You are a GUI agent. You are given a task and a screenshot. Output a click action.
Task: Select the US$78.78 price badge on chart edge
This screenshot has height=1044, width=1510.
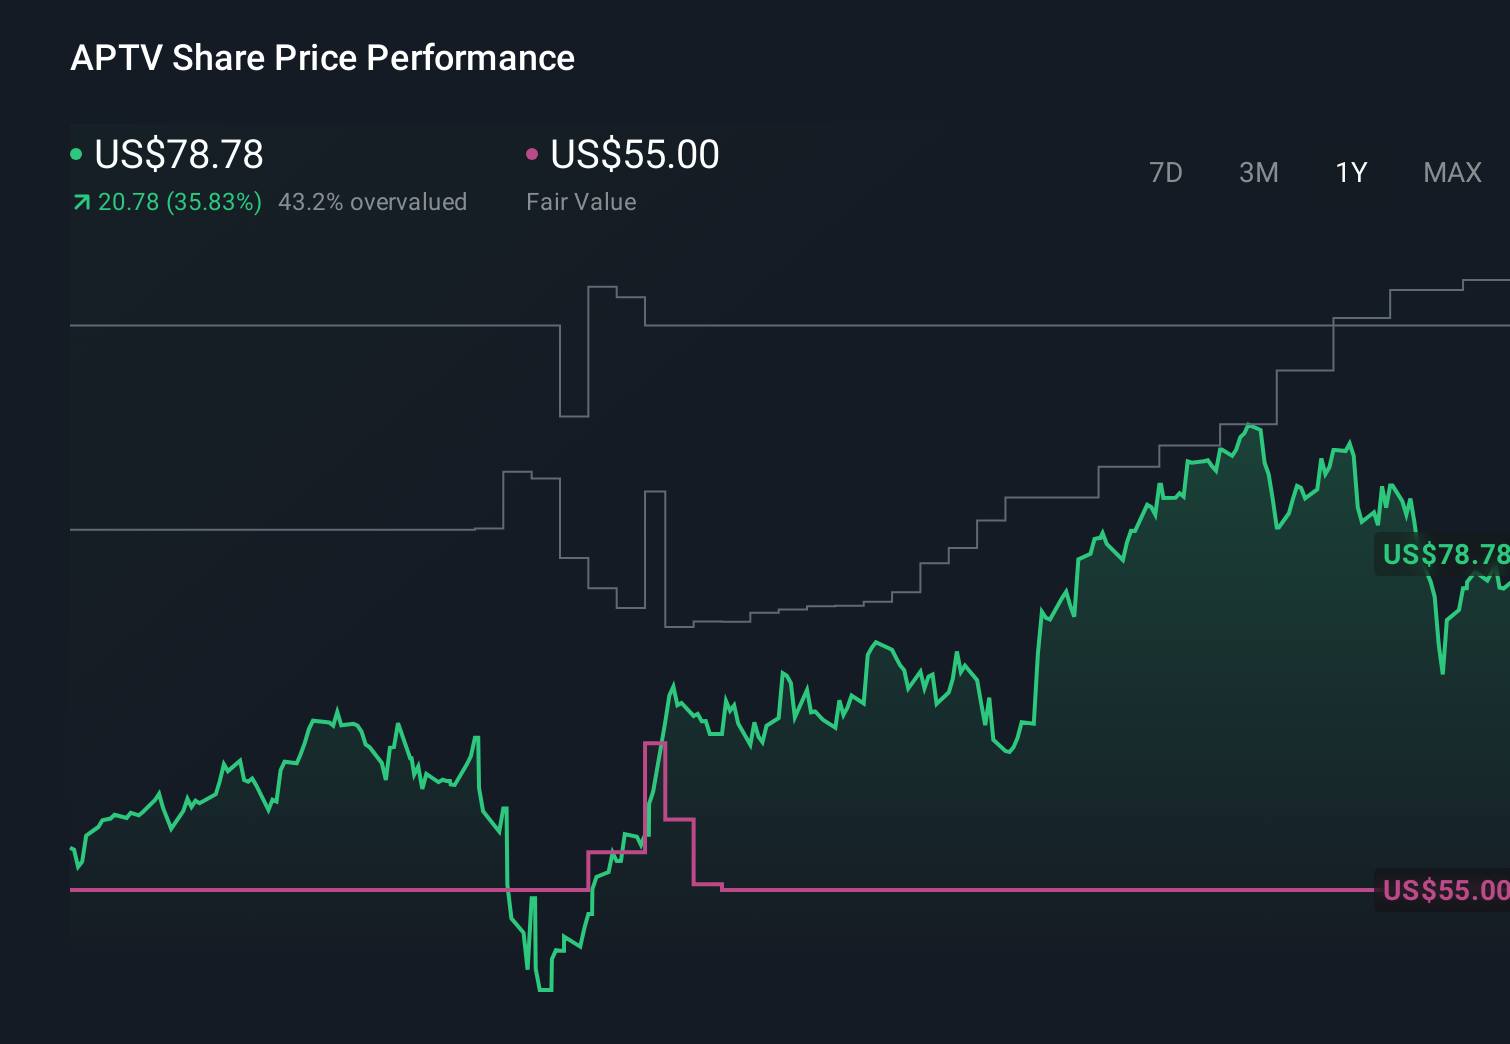click(1443, 554)
